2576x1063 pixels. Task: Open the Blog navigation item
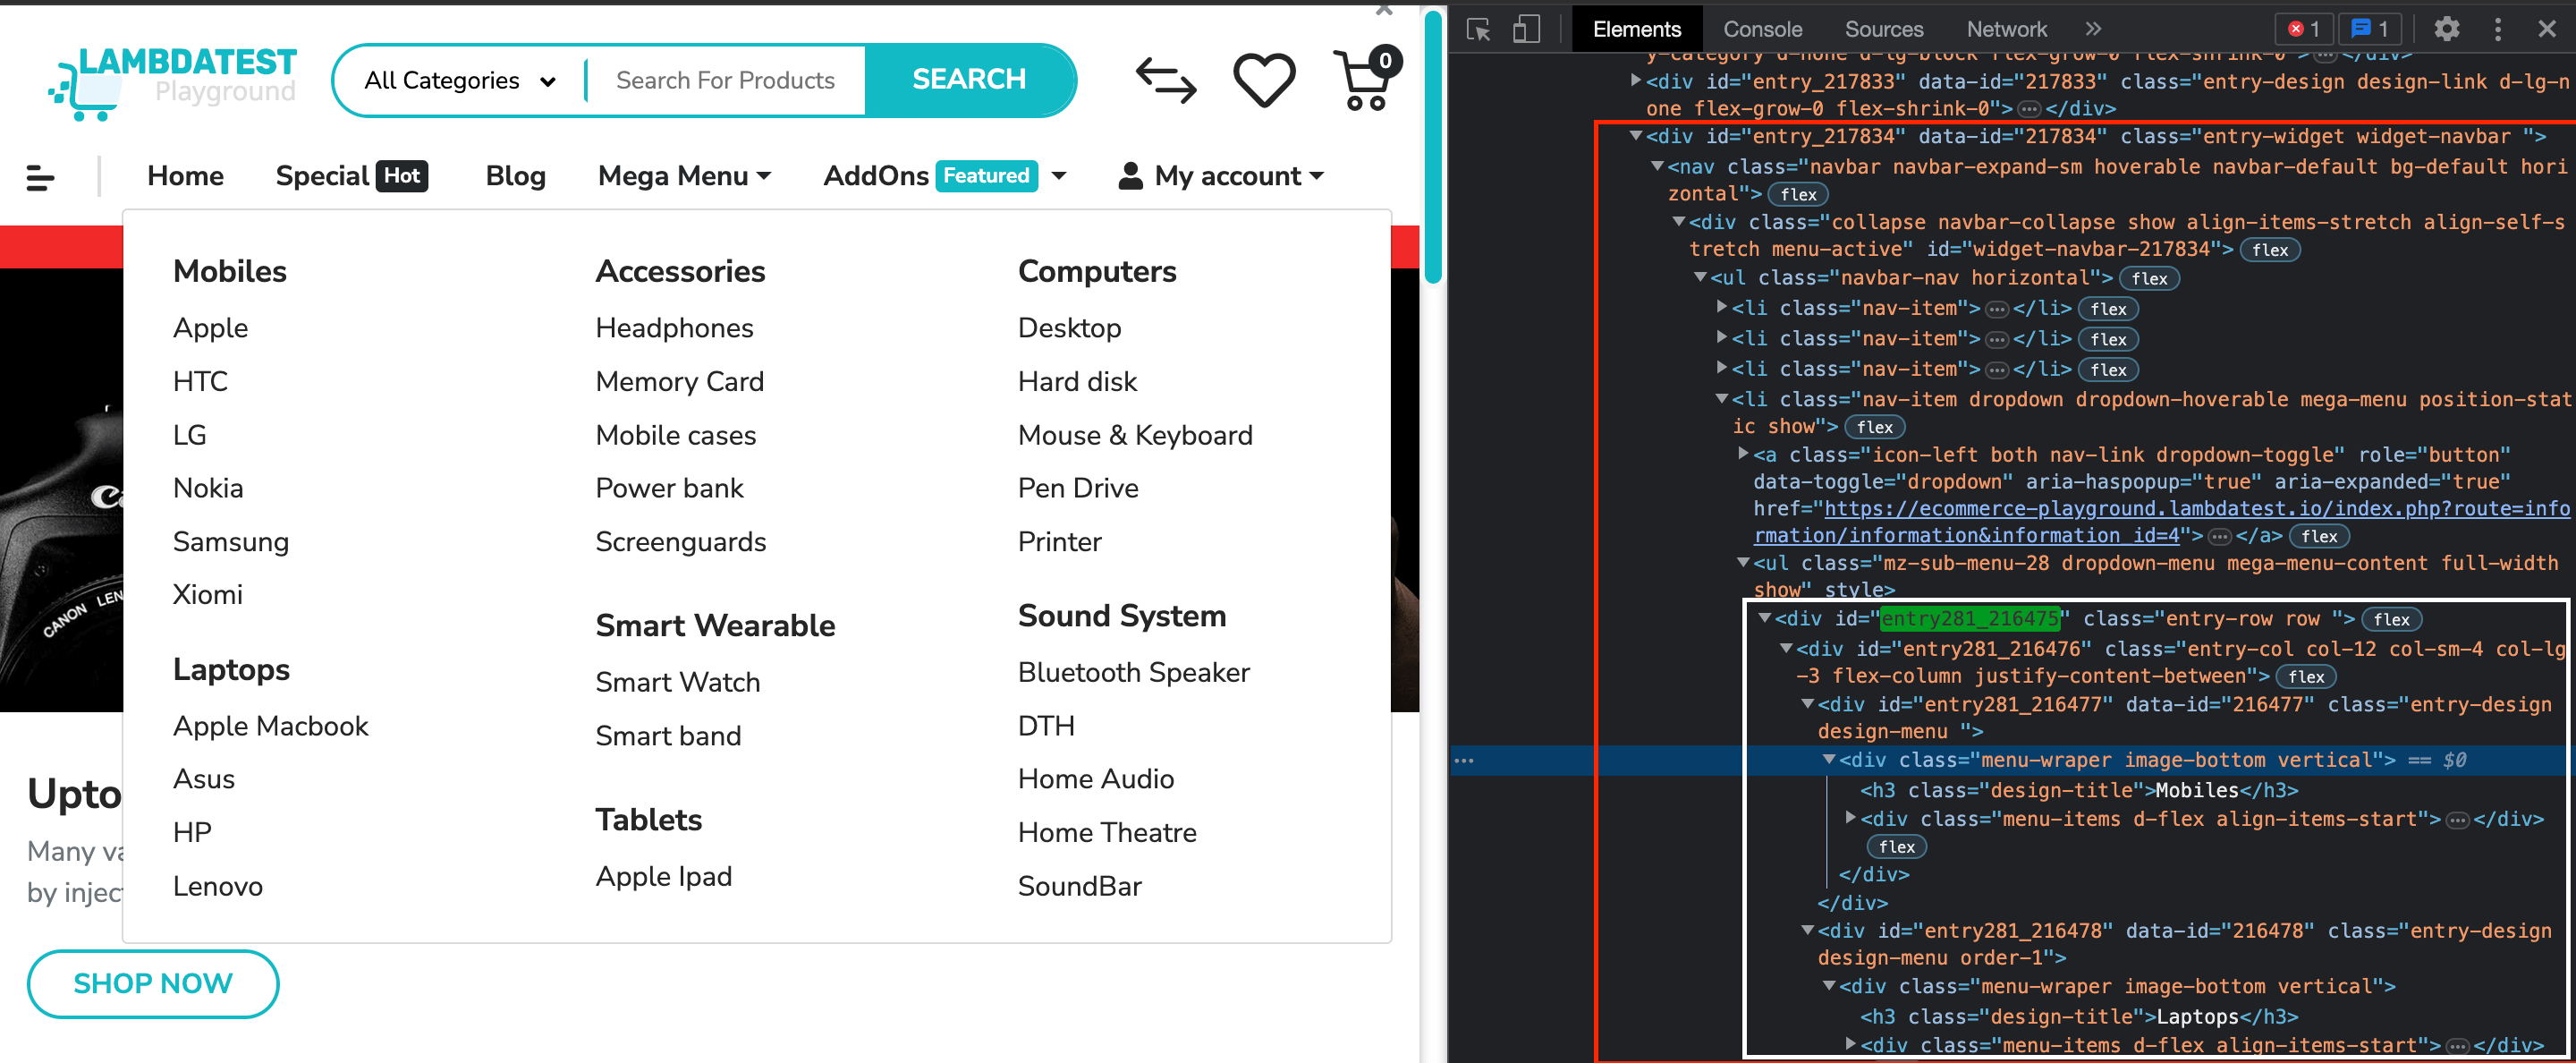pyautogui.click(x=515, y=176)
